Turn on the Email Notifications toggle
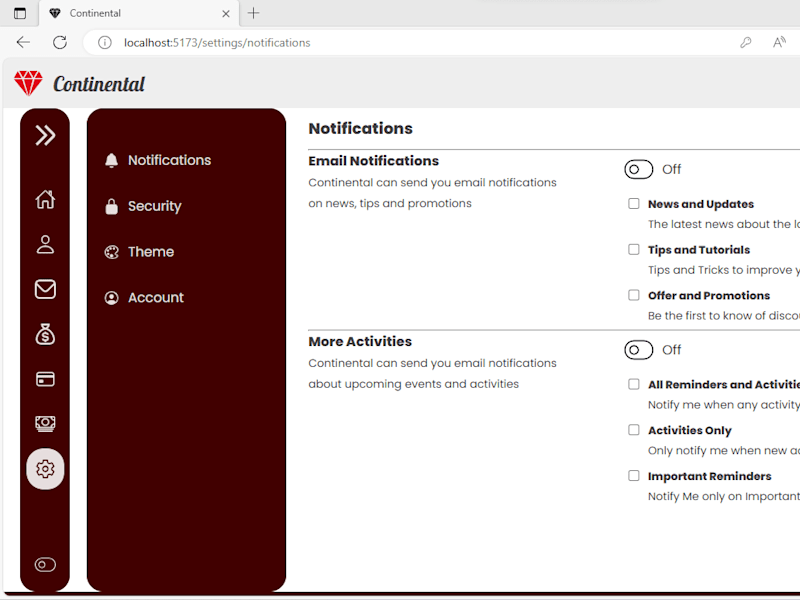800x600 pixels. [638, 169]
